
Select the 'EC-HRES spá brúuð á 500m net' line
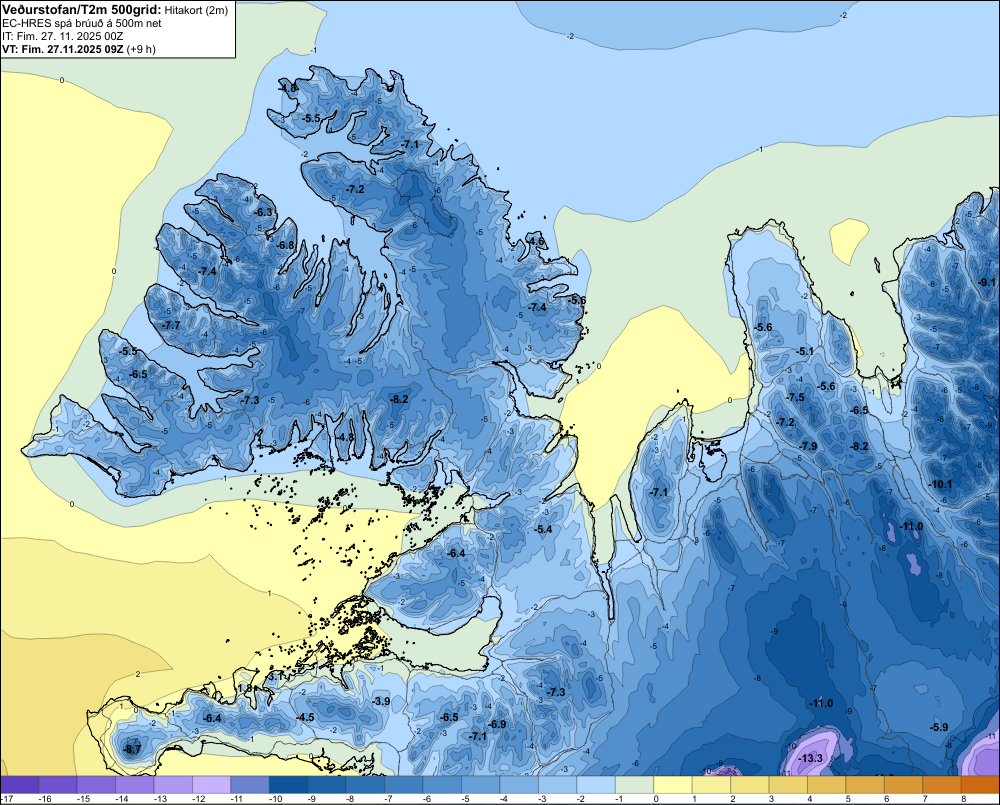82,23
